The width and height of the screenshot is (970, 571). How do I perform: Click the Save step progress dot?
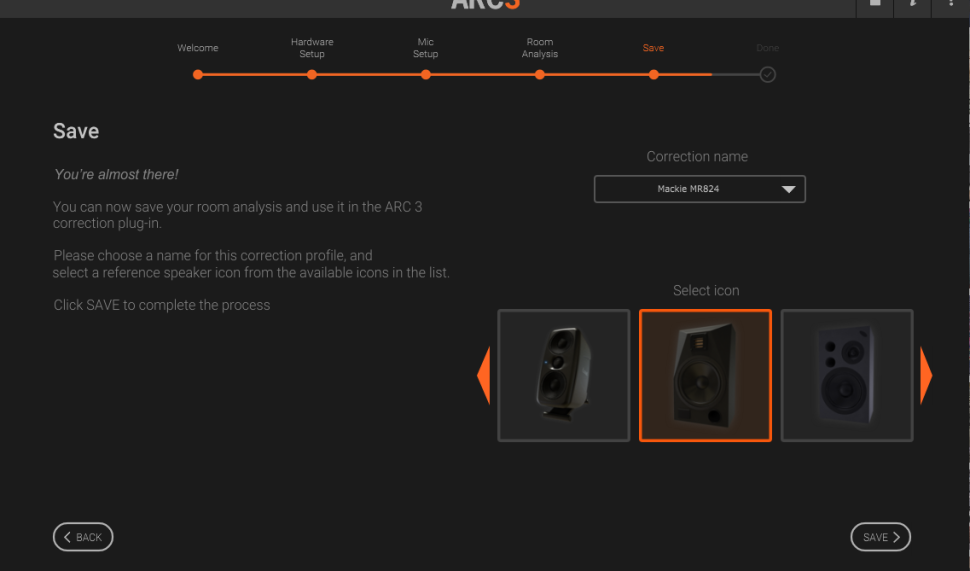[x=653, y=74]
